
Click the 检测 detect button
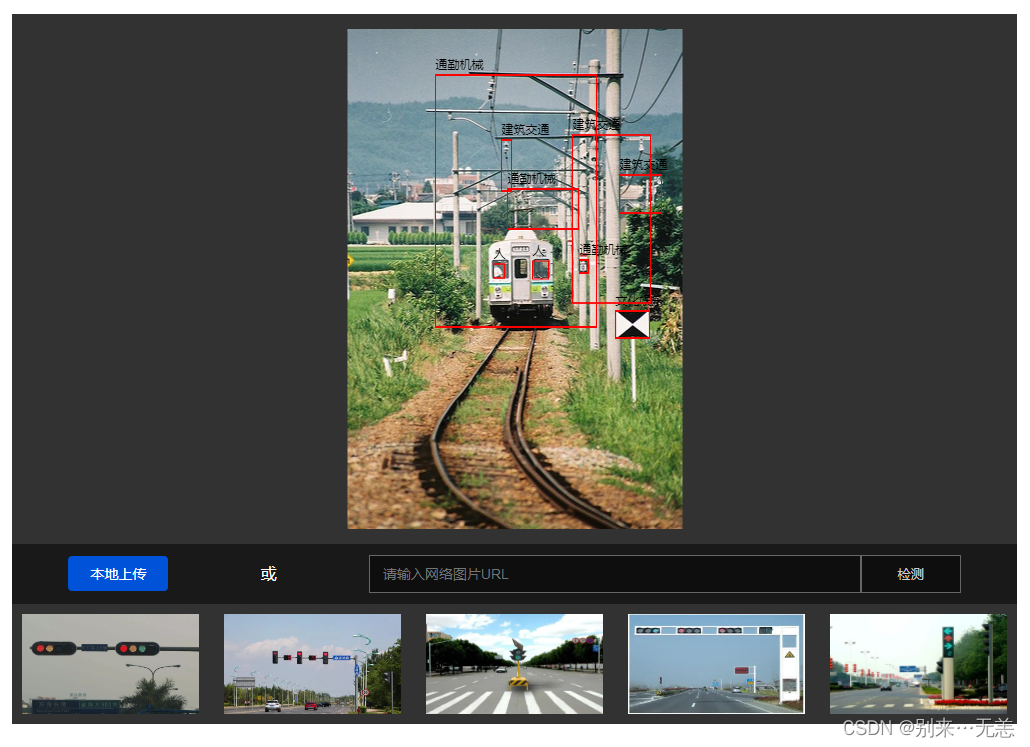click(x=910, y=574)
